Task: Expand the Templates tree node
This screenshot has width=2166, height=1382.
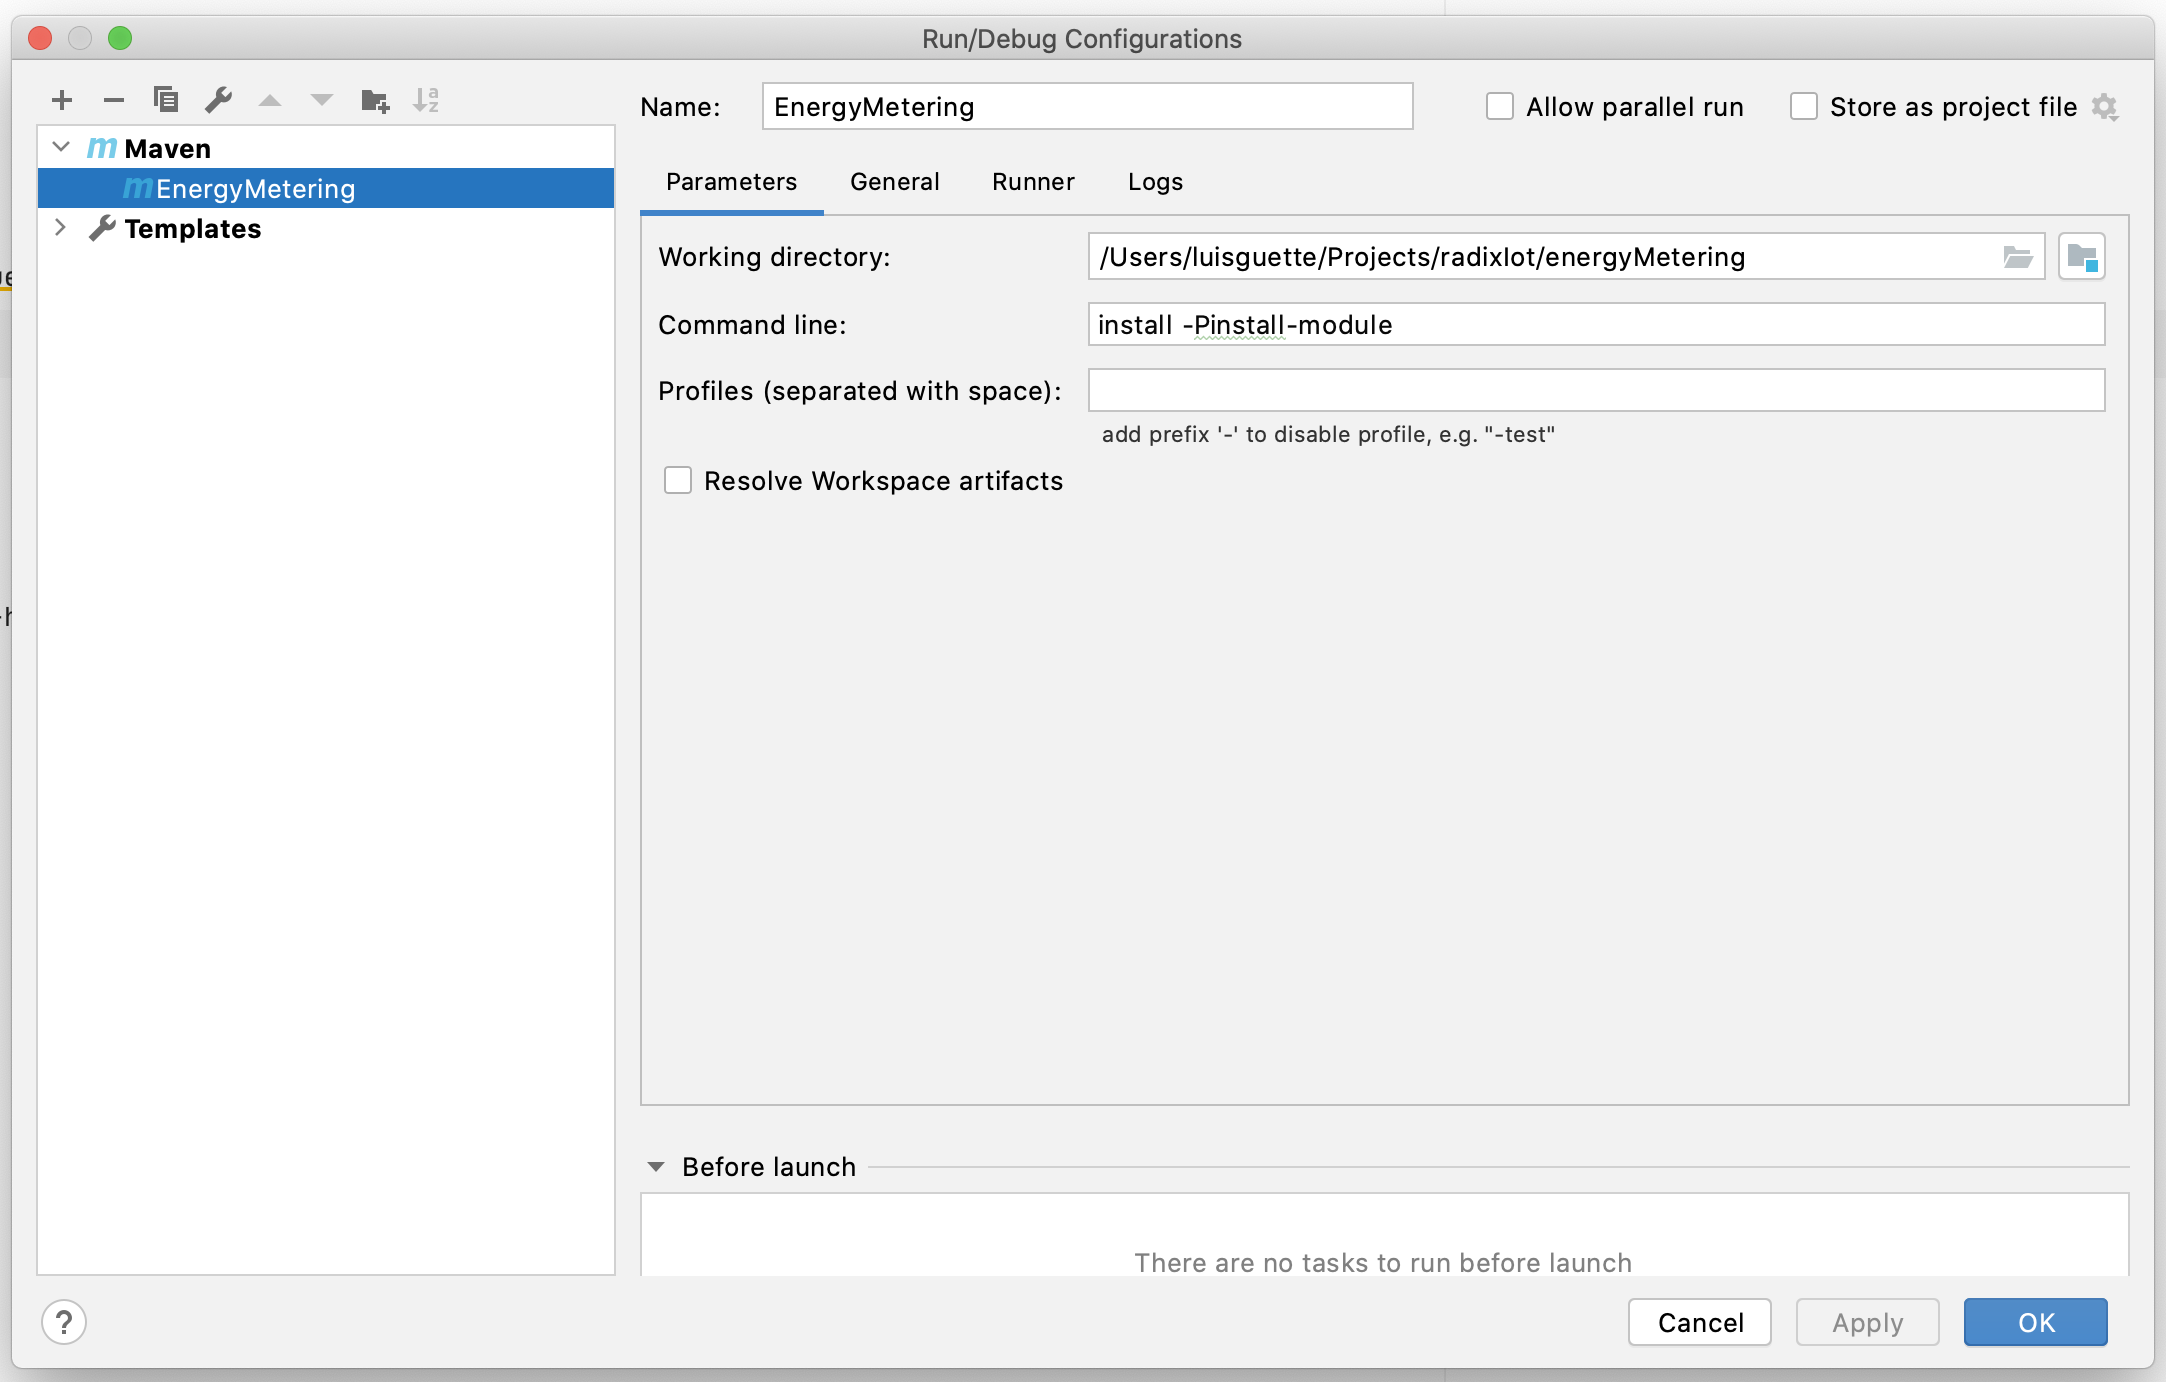Action: [x=61, y=228]
